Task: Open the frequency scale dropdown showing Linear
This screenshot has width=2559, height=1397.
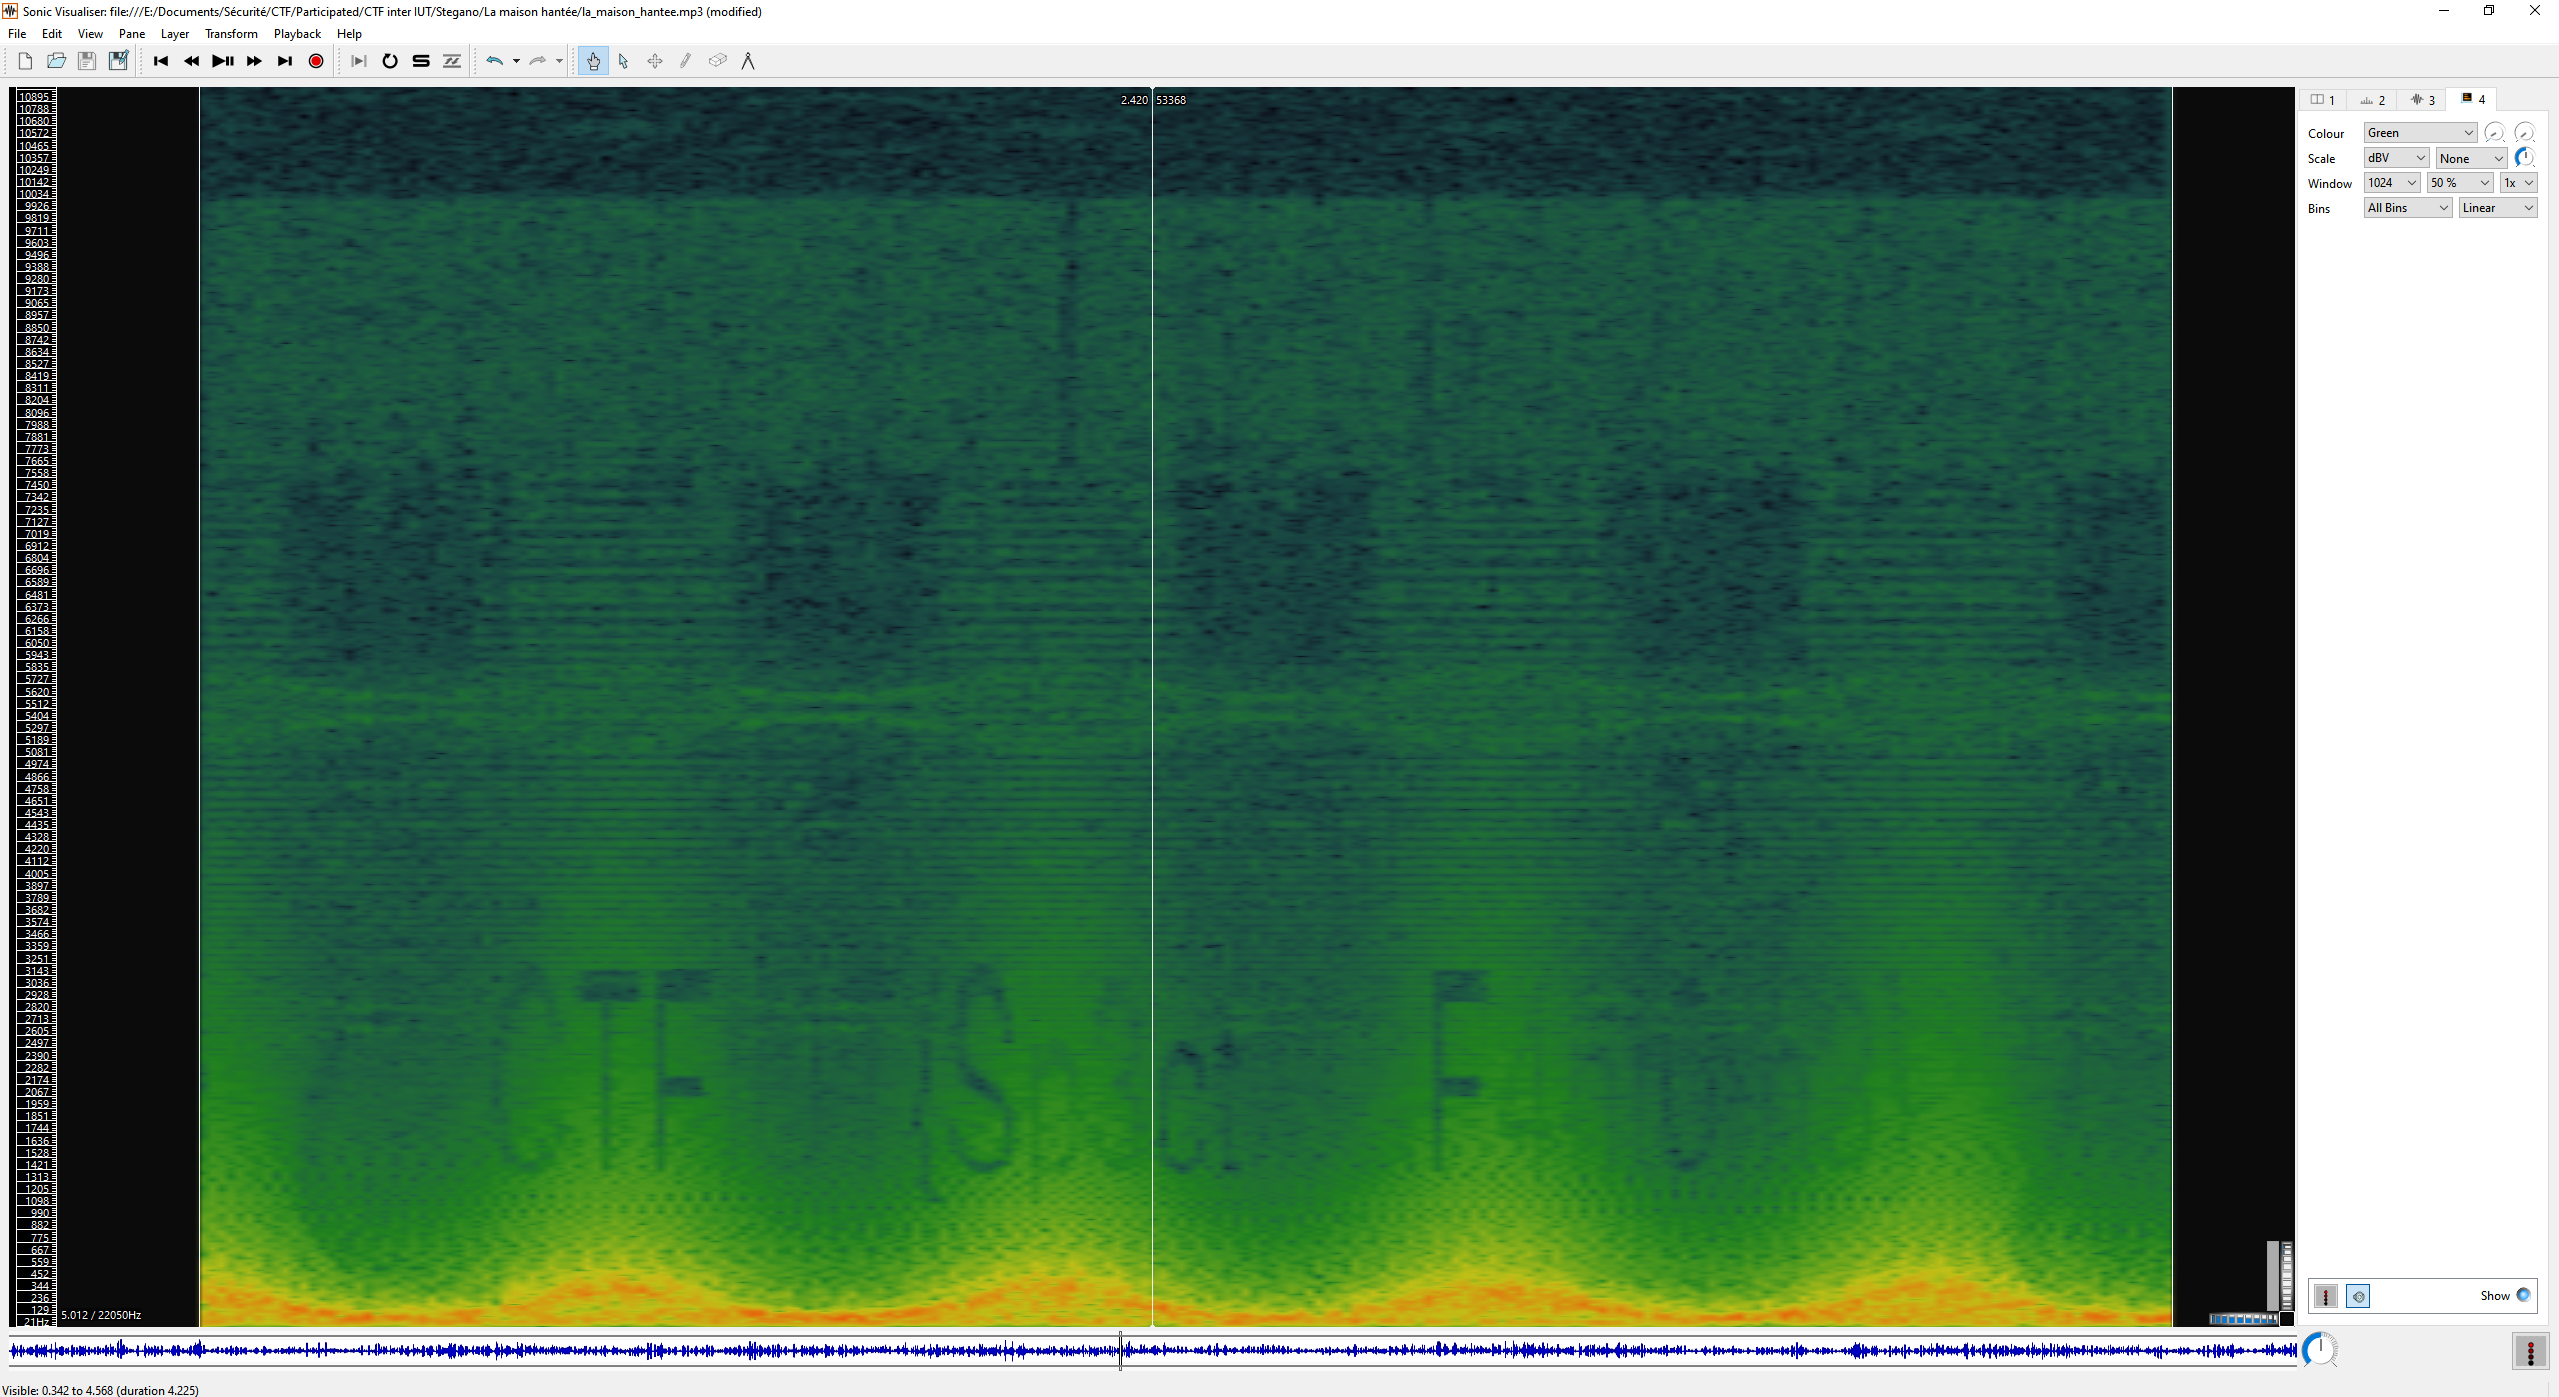Action: coord(2498,208)
